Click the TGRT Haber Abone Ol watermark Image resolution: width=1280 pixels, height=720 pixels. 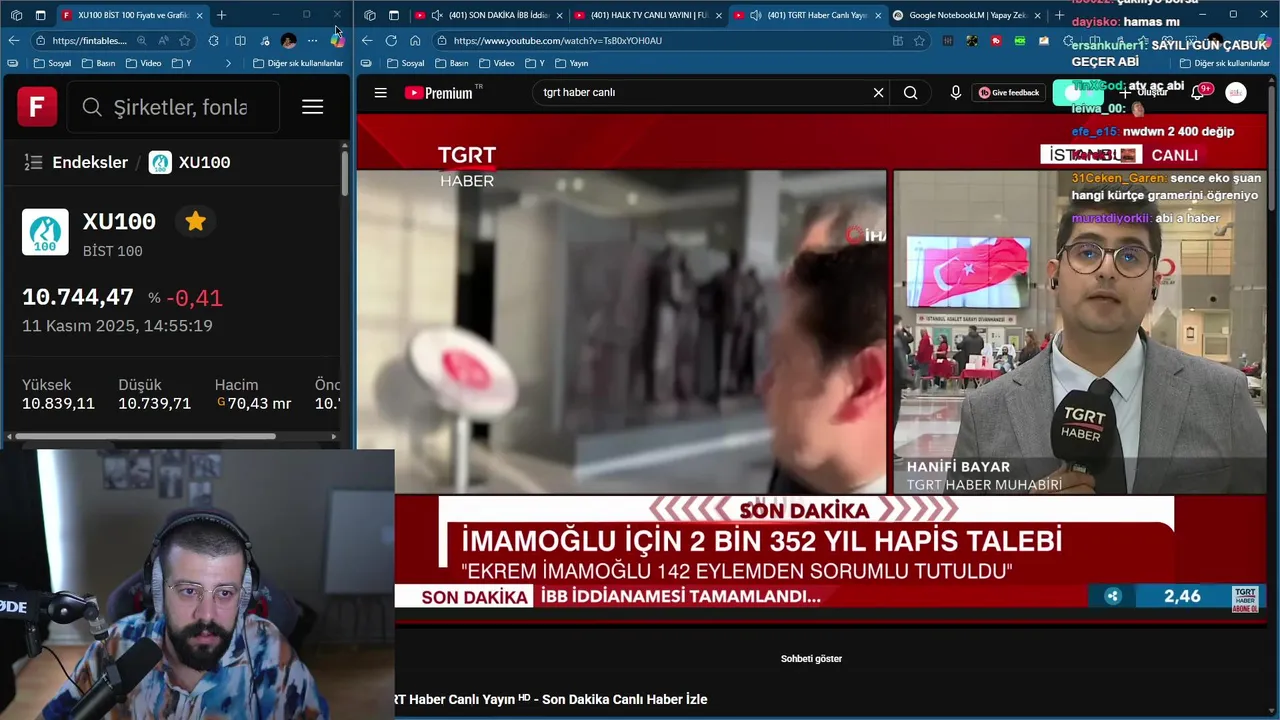(1245, 599)
